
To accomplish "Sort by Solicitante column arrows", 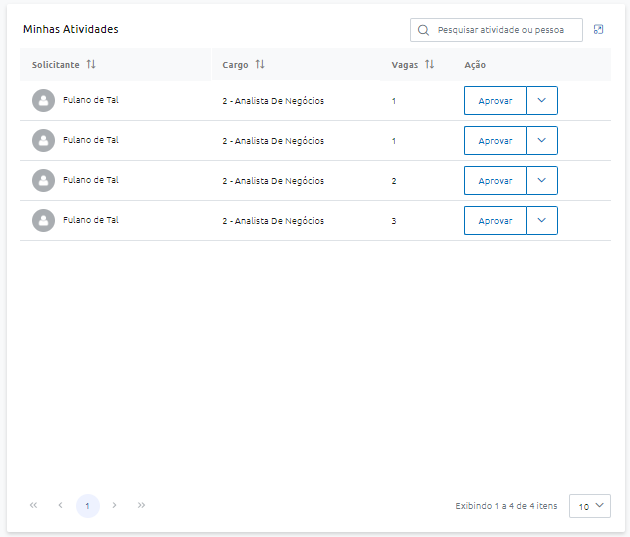I will (x=91, y=65).
